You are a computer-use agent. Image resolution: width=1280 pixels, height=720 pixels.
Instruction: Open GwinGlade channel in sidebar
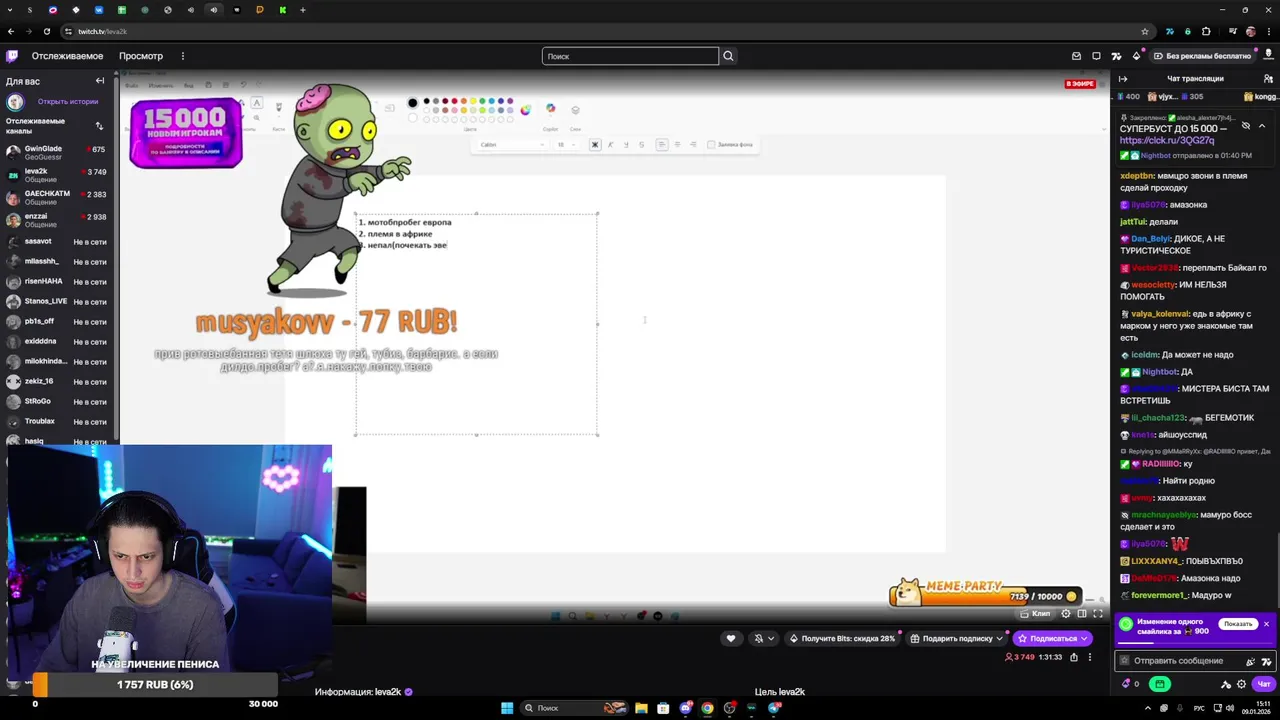(x=59, y=152)
